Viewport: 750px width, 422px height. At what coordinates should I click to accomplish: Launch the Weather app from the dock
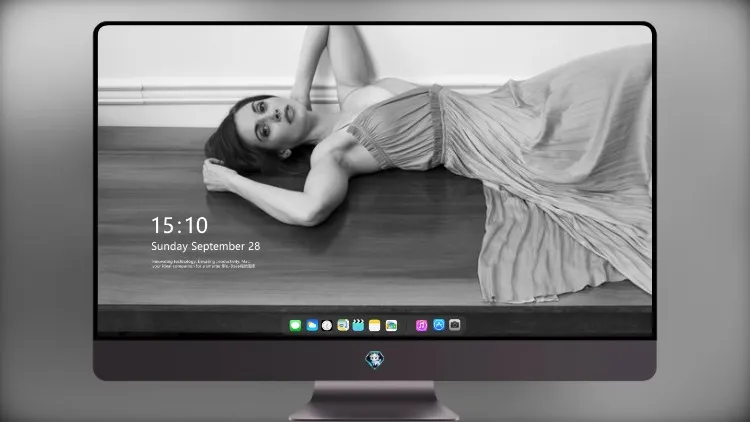point(312,326)
